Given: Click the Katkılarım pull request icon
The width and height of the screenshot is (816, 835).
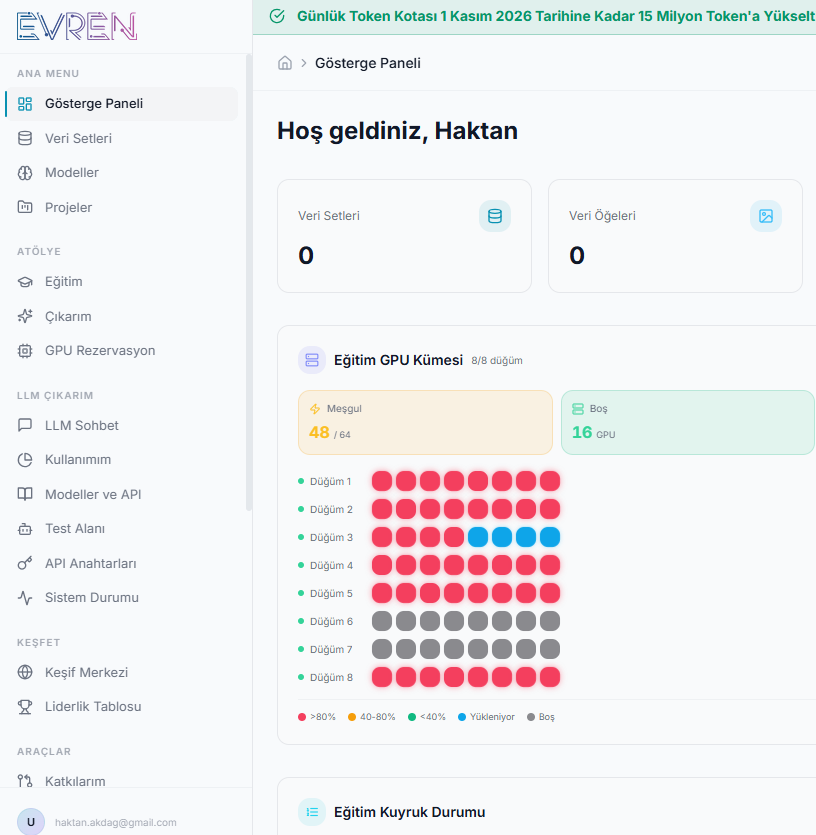Looking at the screenshot, I should pyautogui.click(x=25, y=781).
